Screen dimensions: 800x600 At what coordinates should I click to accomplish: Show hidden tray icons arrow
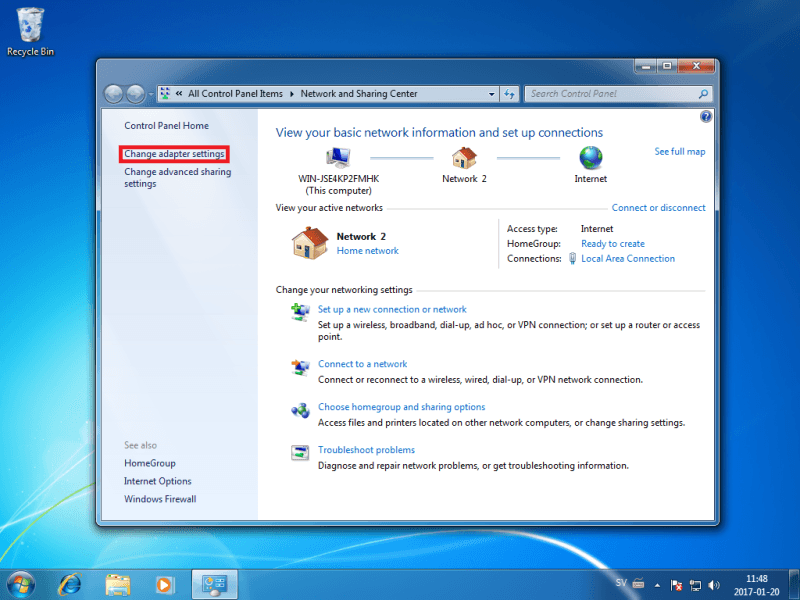tap(658, 585)
